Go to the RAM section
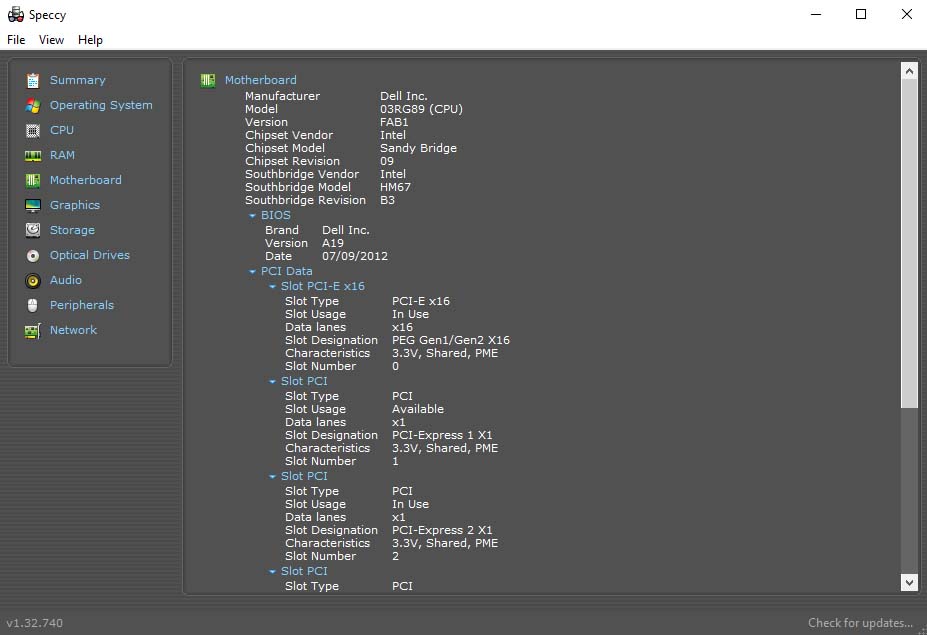 click(x=62, y=155)
